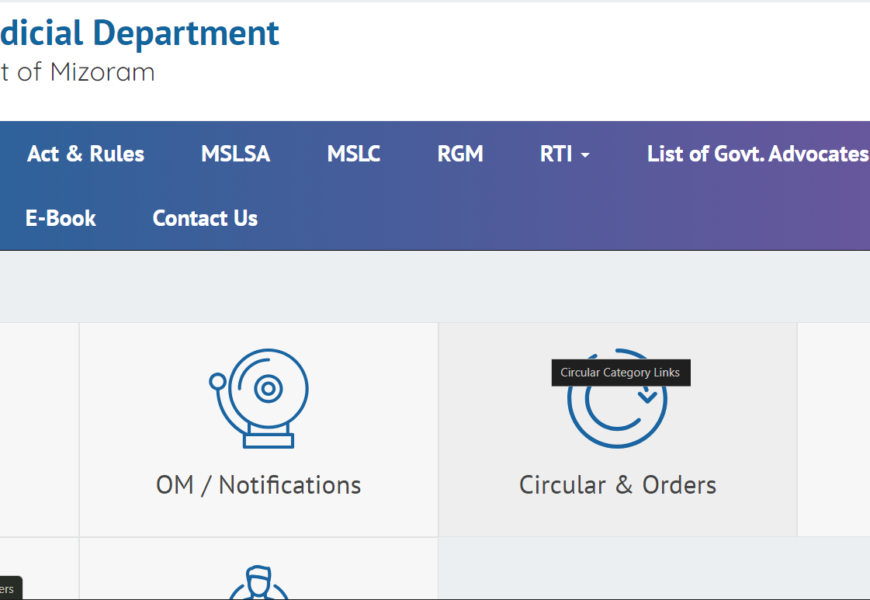This screenshot has width=870, height=600.
Task: Click the circular refresh arrow icon
Action: [617, 400]
